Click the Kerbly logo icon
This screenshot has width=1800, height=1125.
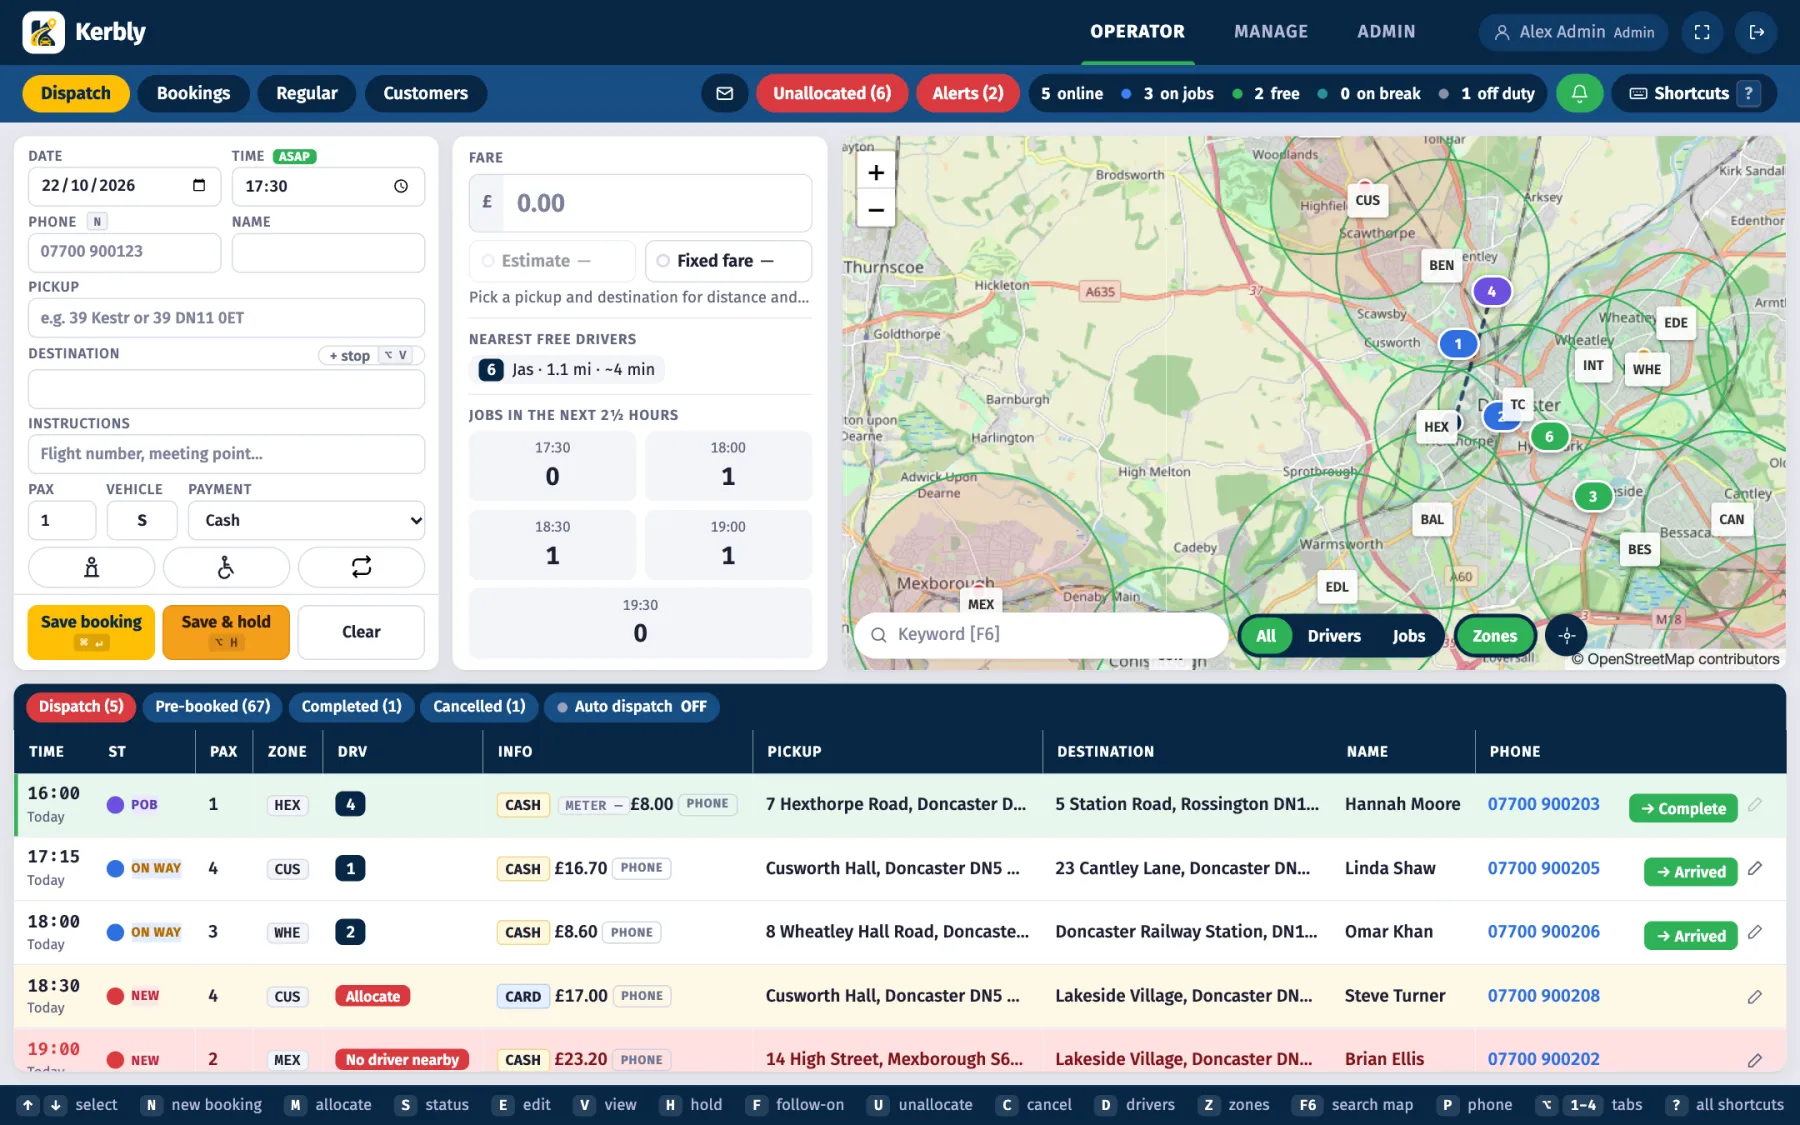[43, 32]
